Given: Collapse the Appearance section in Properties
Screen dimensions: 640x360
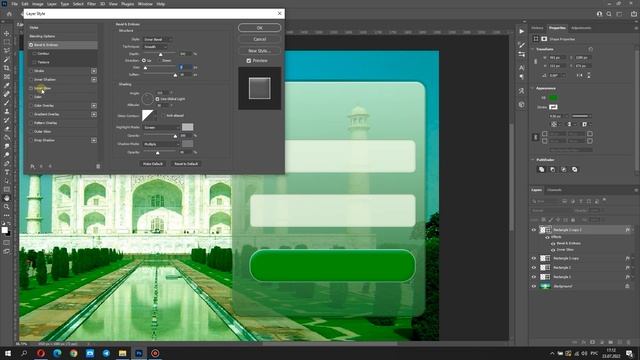Looking at the screenshot, I should tap(533, 88).
